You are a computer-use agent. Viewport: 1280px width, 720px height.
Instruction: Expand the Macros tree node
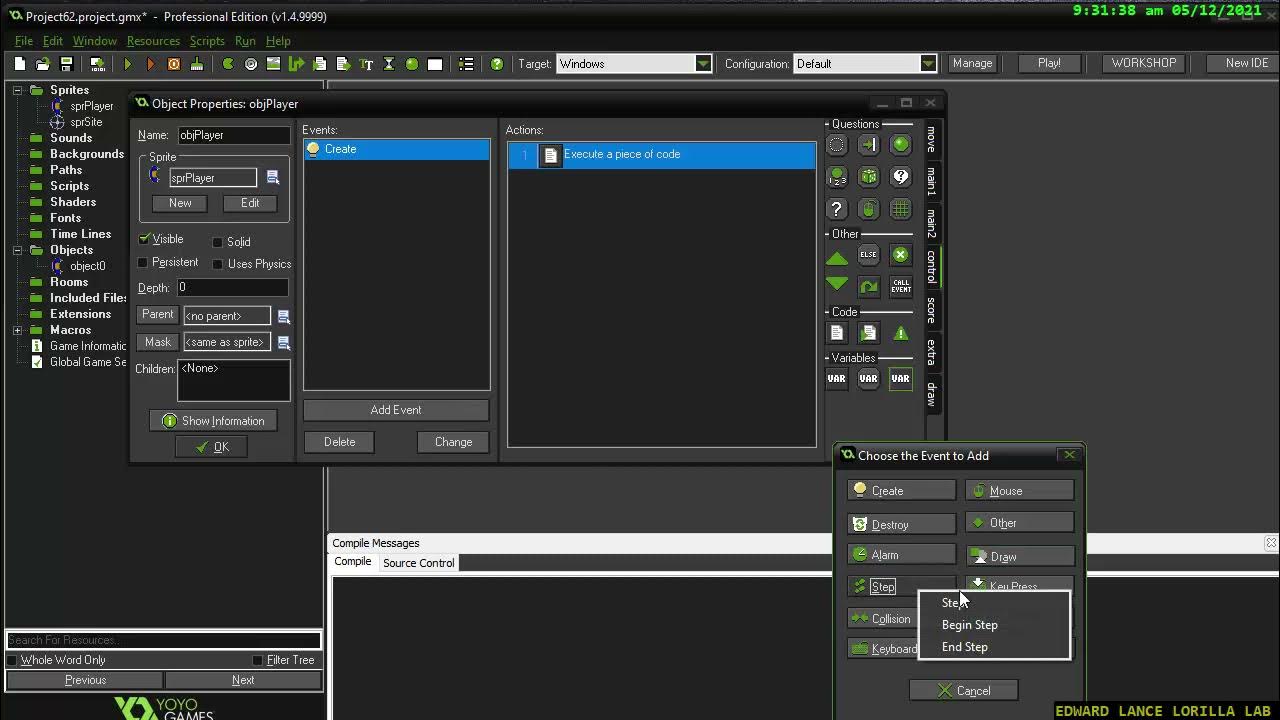[x=18, y=330]
